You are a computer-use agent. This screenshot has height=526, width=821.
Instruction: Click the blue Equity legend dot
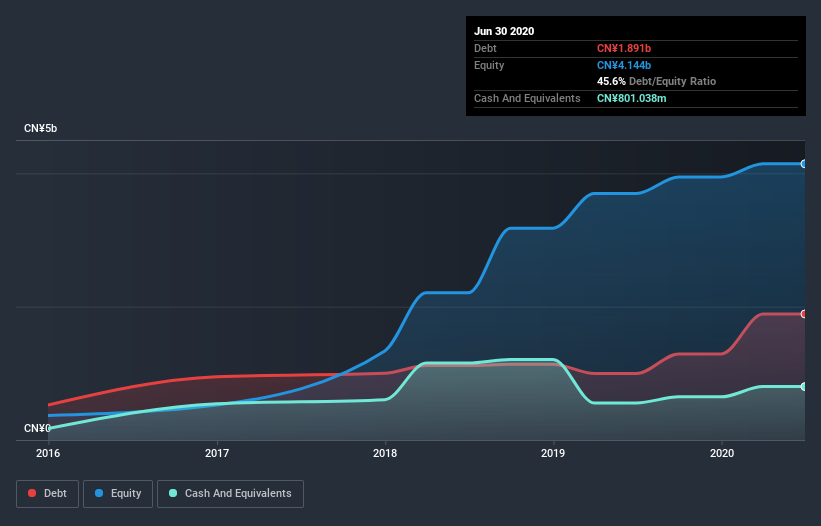pos(99,493)
